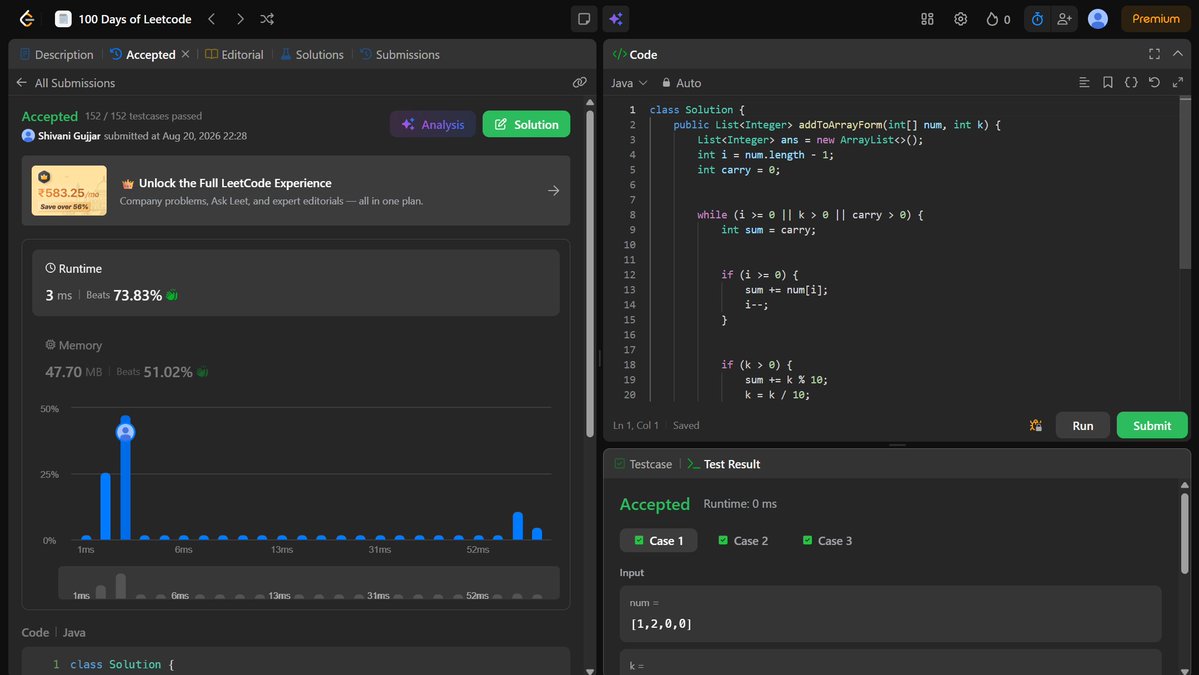This screenshot has height=675, width=1199.
Task: Click the submission panel vertical scrollbar
Action: pos(590,274)
